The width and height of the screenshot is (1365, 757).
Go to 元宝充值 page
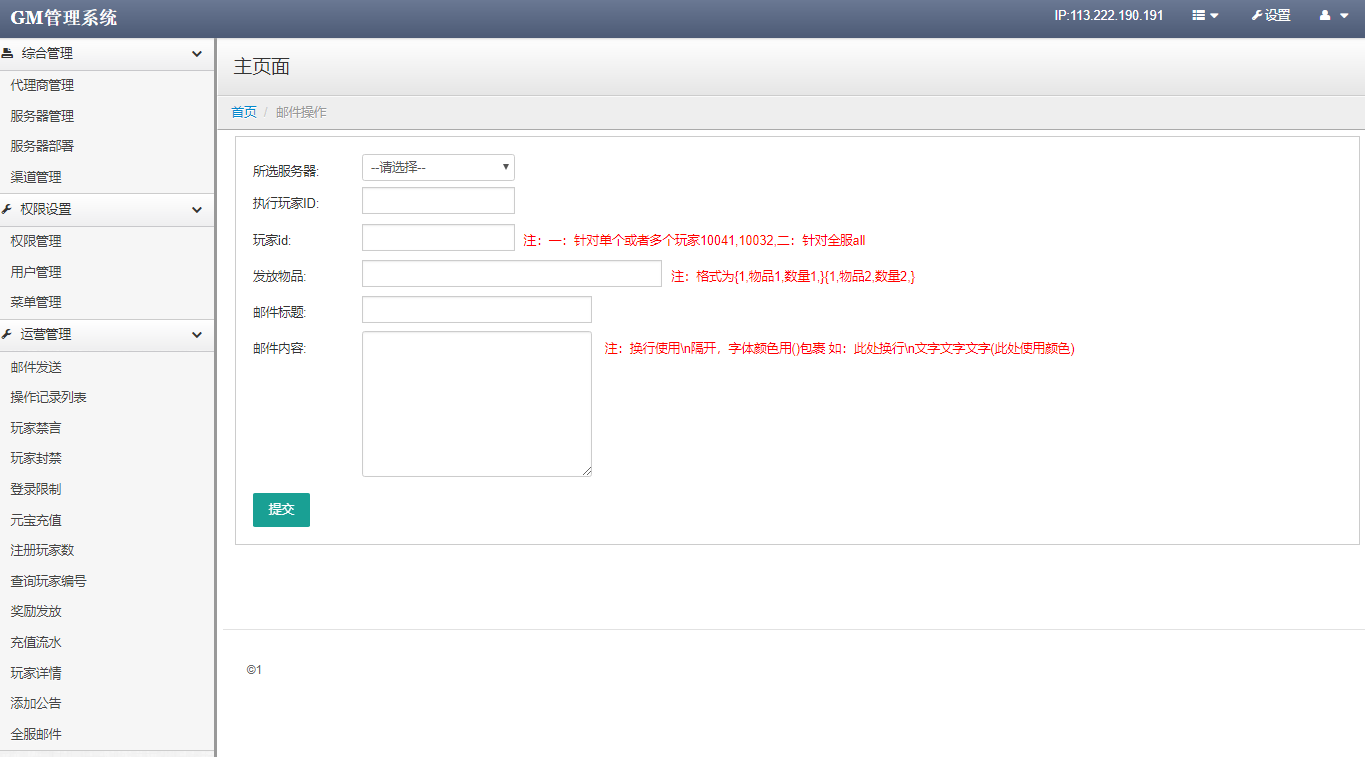tap(36, 520)
